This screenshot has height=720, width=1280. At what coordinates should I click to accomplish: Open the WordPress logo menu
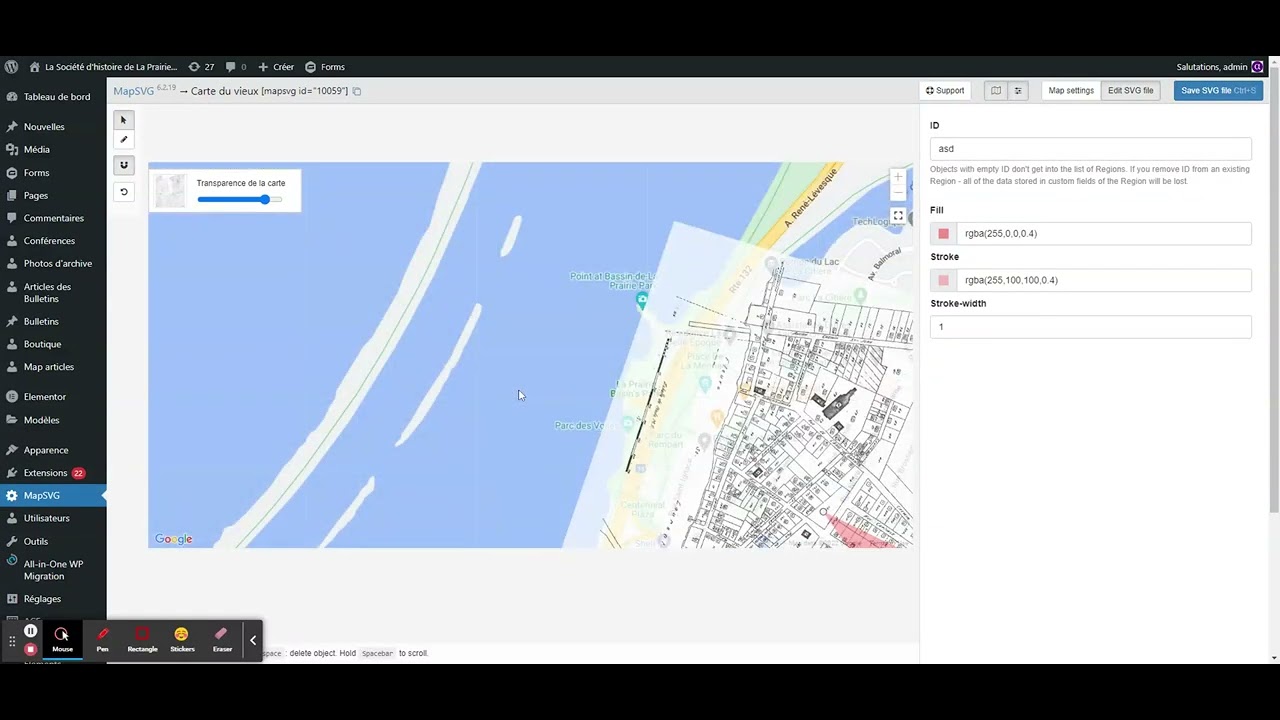point(11,67)
